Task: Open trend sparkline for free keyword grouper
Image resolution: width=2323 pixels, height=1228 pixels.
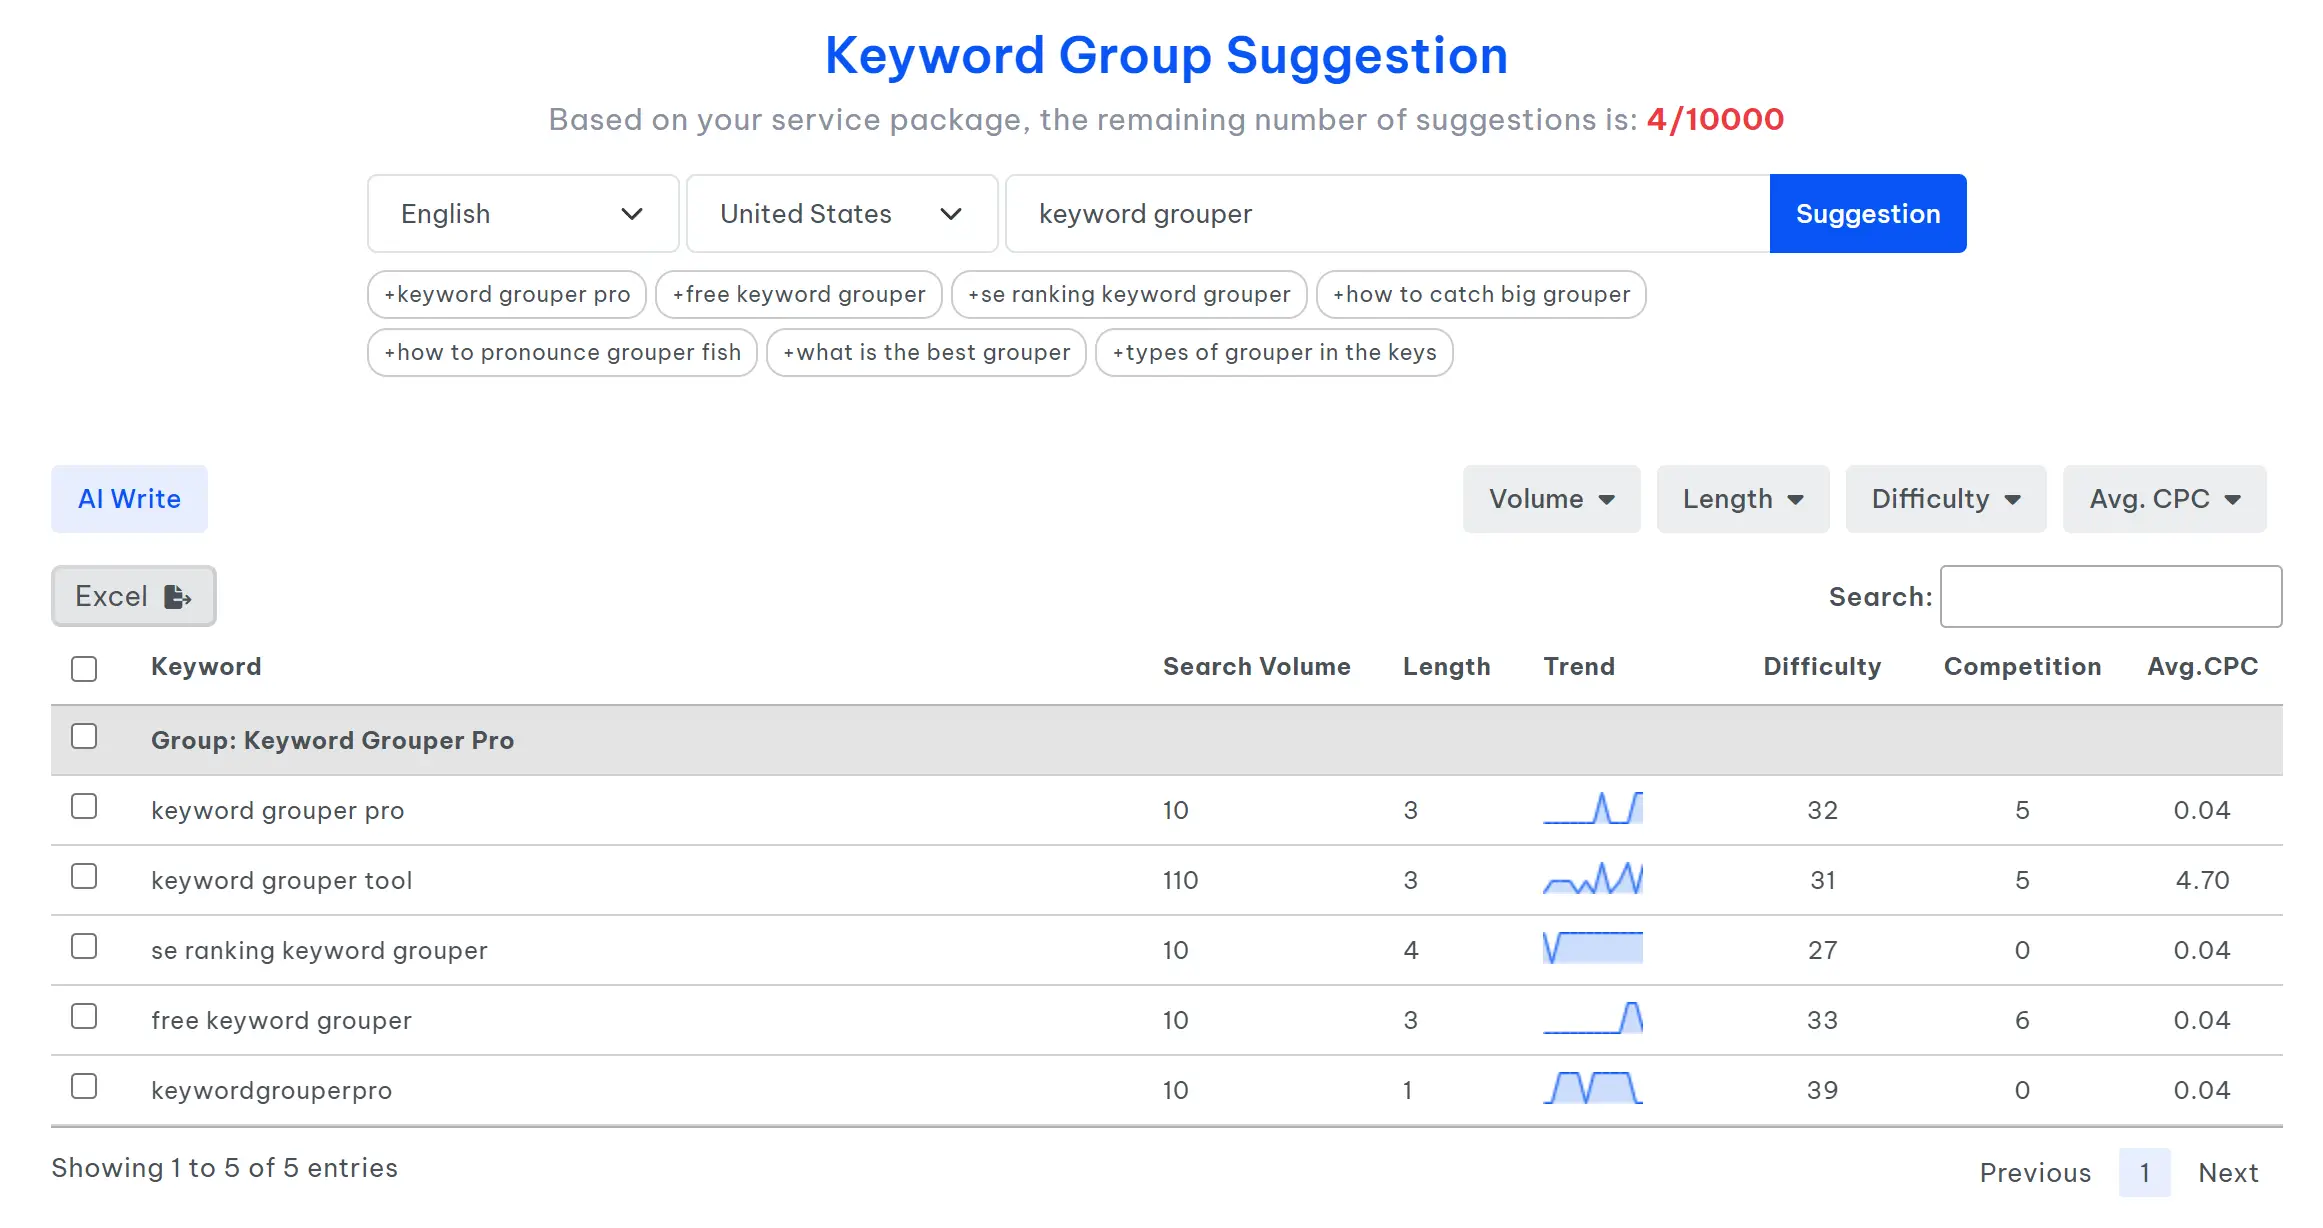Action: click(x=1593, y=1018)
